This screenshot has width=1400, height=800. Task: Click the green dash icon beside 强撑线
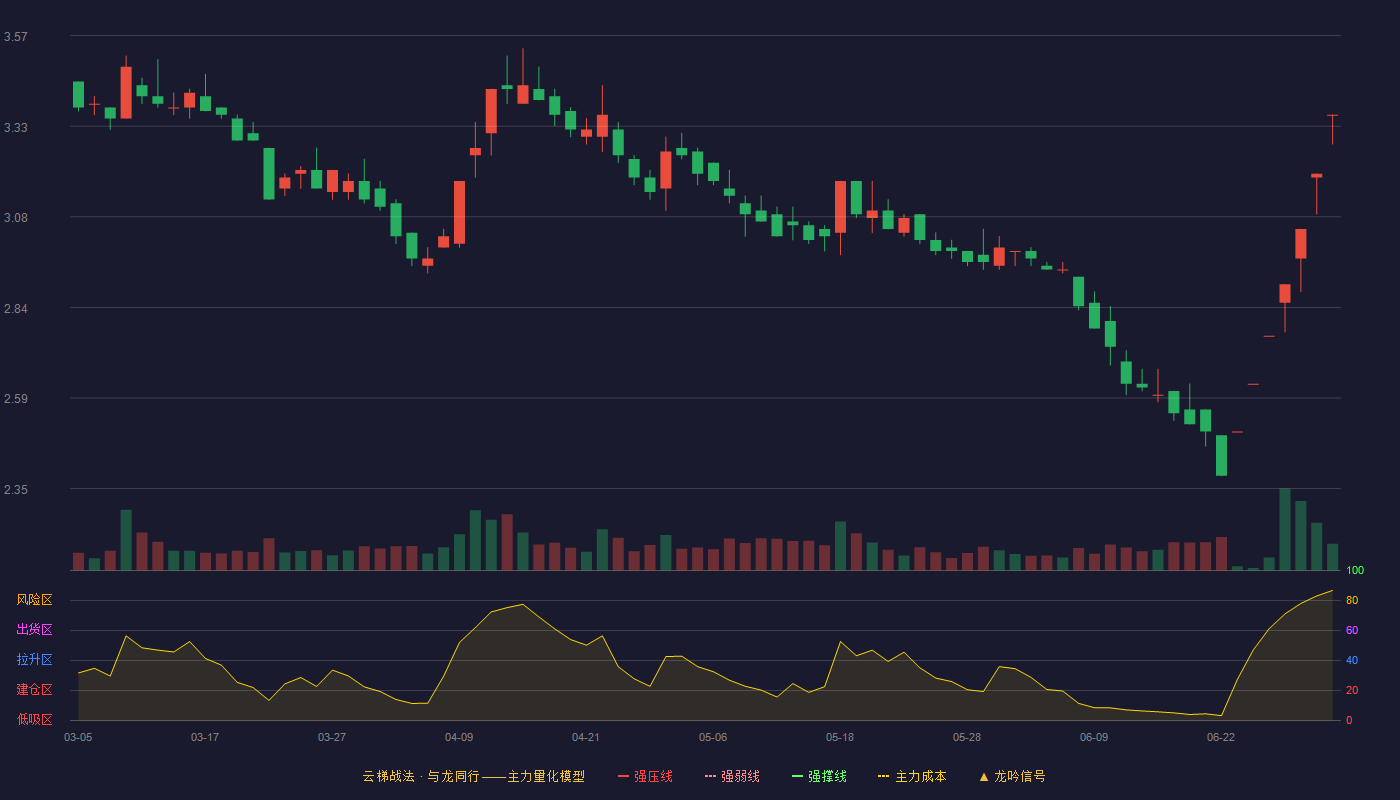tap(797, 776)
